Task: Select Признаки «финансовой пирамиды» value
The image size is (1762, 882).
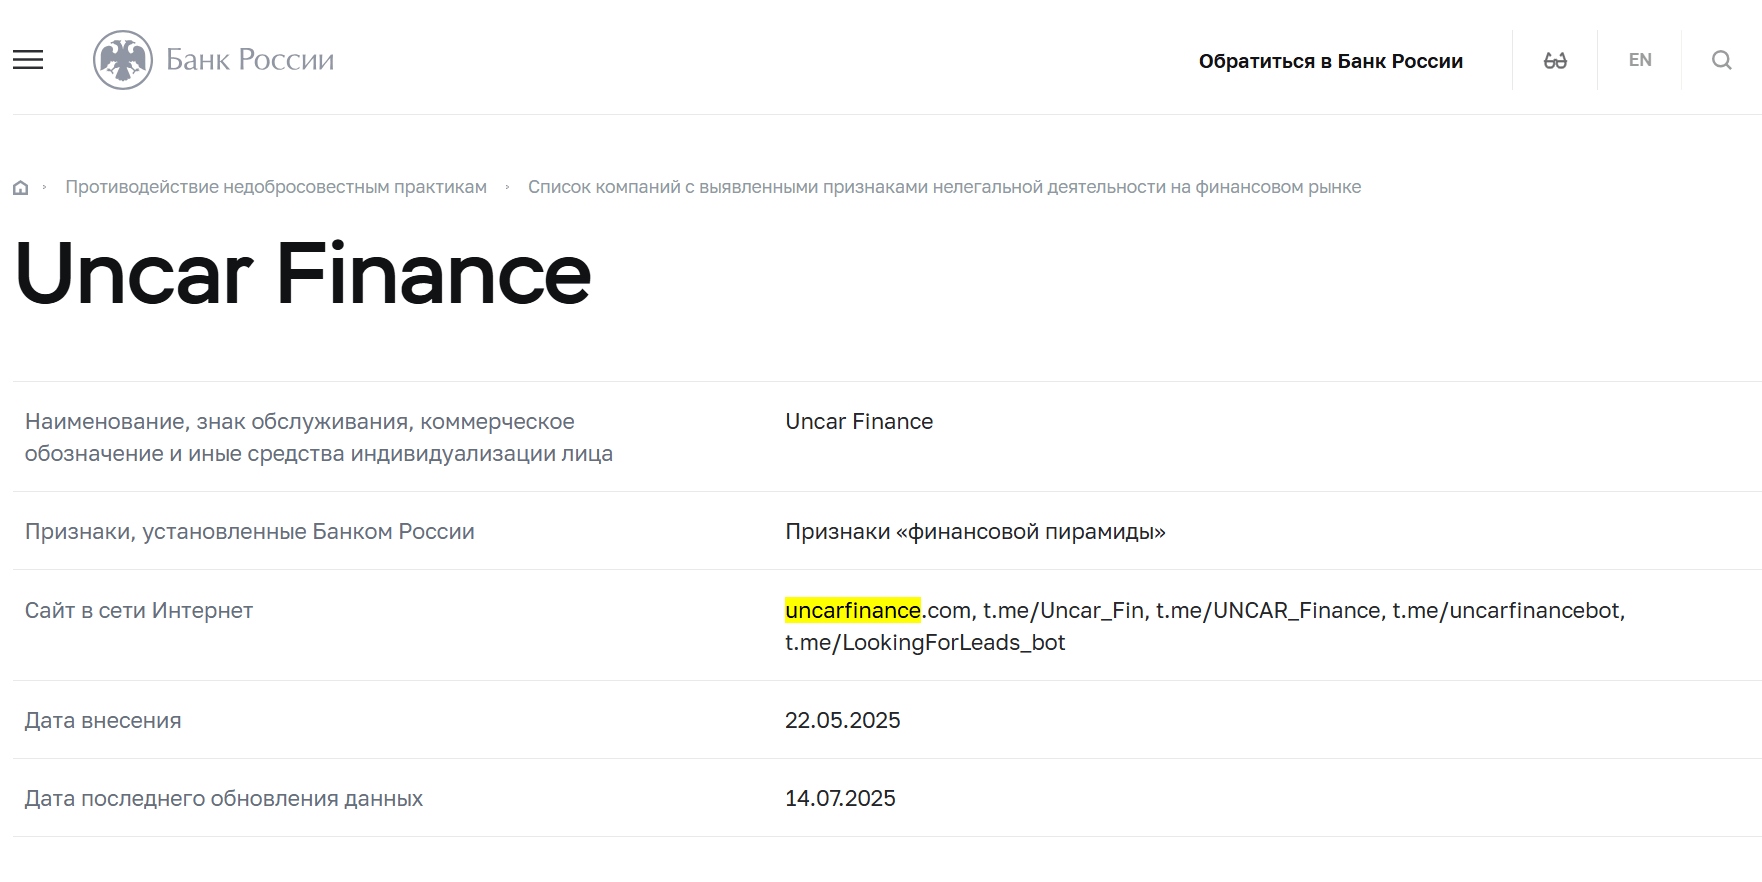Action: click(x=975, y=532)
